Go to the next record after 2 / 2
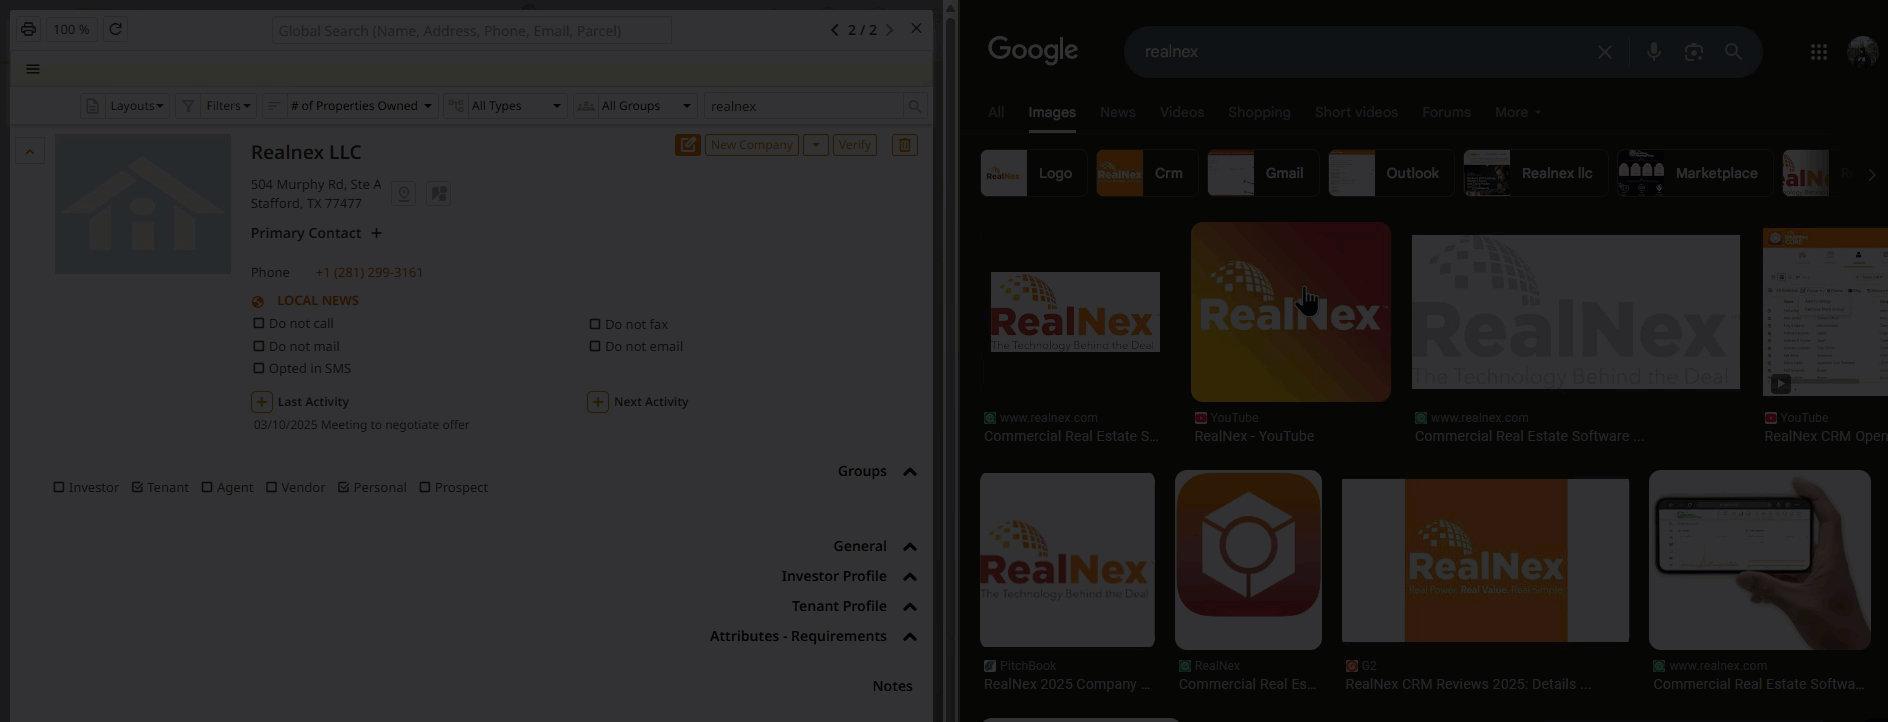1888x722 pixels. 889,30
